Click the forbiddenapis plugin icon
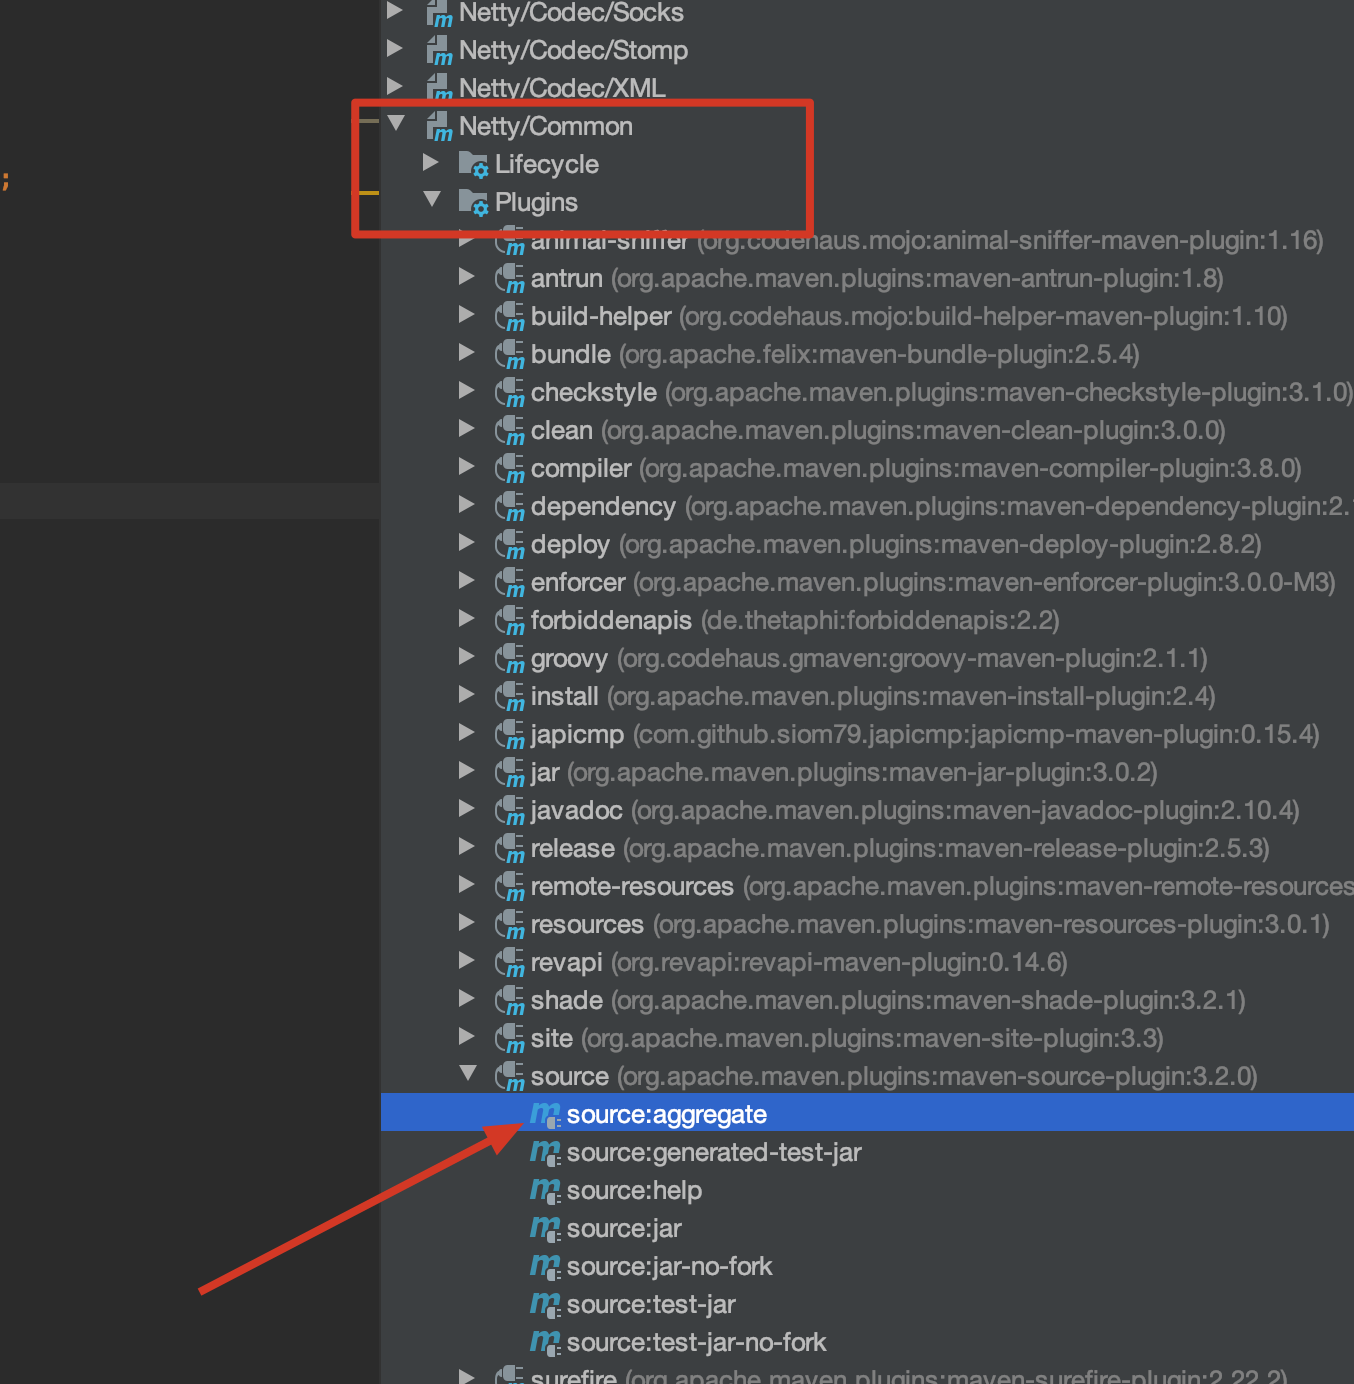The height and width of the screenshot is (1384, 1354). (510, 620)
